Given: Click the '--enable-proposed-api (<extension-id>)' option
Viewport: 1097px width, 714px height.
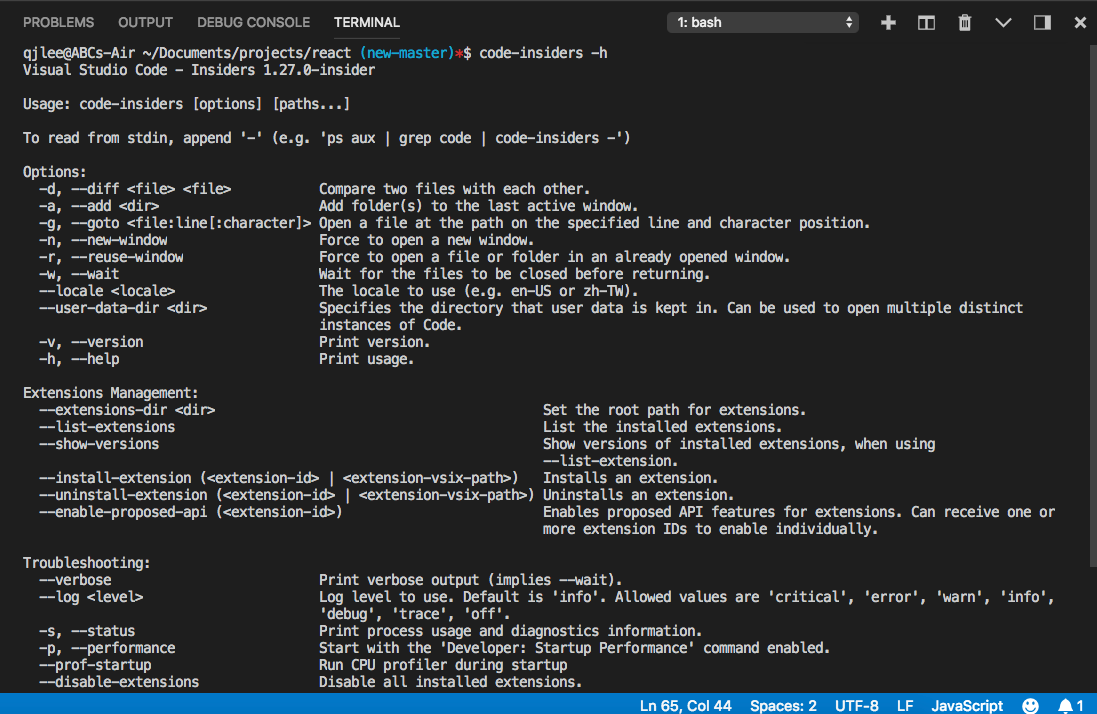Looking at the screenshot, I should tap(191, 513).
